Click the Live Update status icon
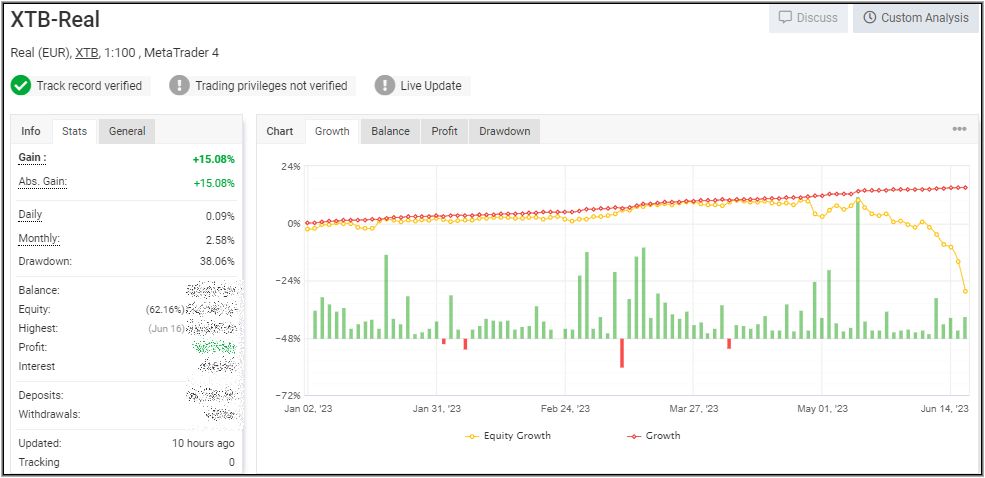The image size is (985, 478). coord(385,86)
